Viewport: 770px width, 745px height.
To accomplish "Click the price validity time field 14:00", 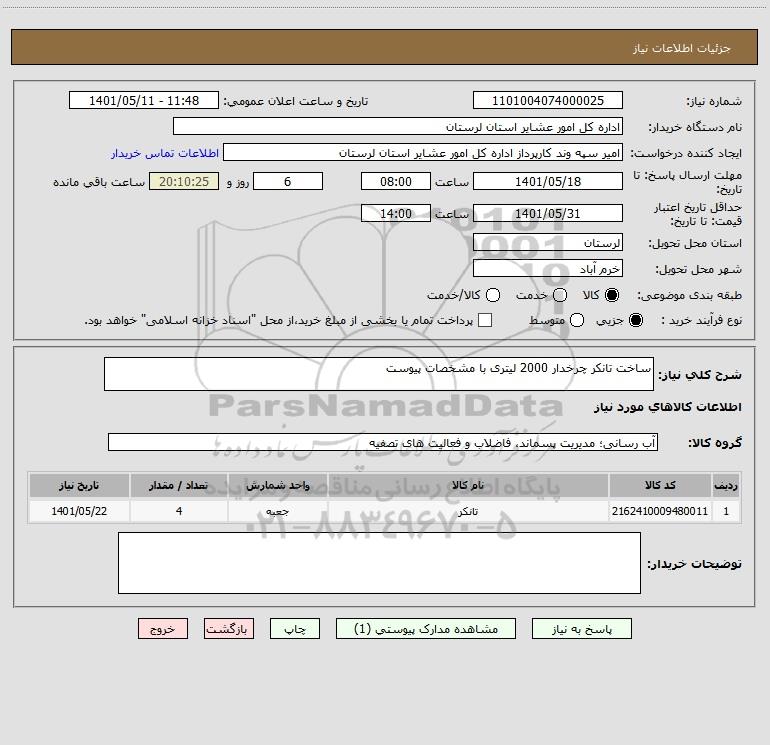I will pyautogui.click(x=396, y=214).
